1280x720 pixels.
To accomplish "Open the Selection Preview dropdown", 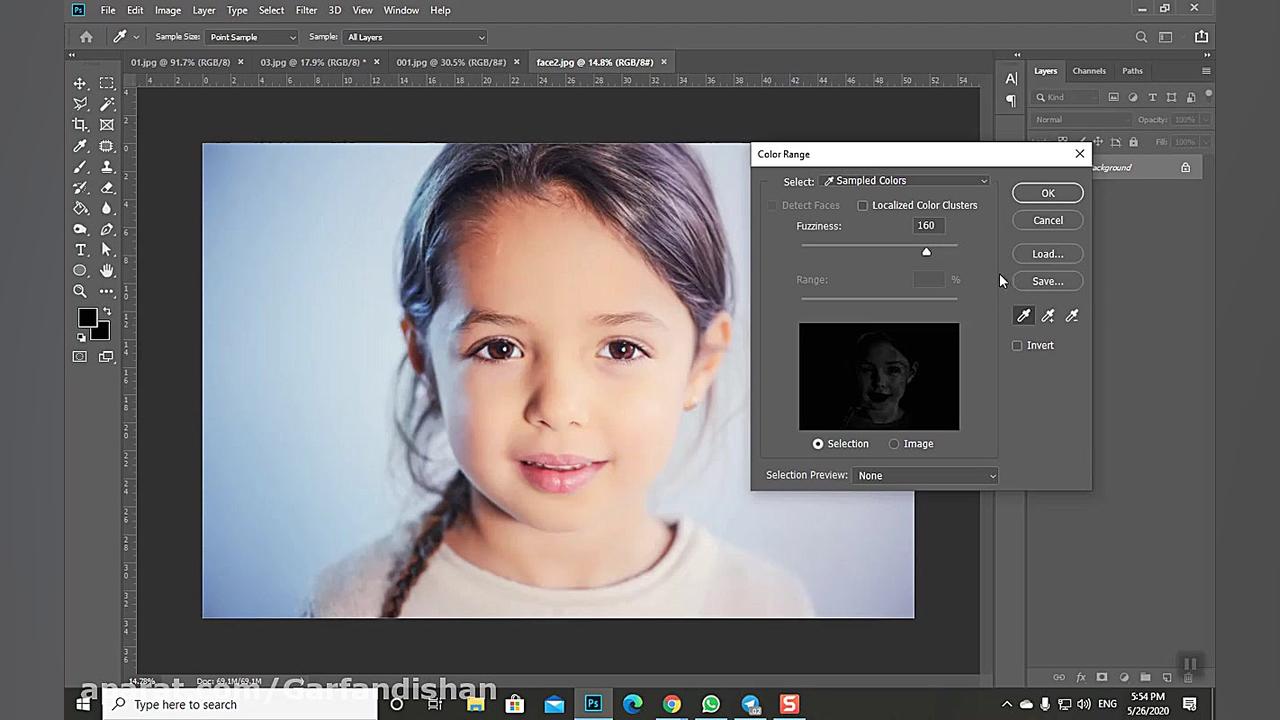I will click(x=924, y=475).
